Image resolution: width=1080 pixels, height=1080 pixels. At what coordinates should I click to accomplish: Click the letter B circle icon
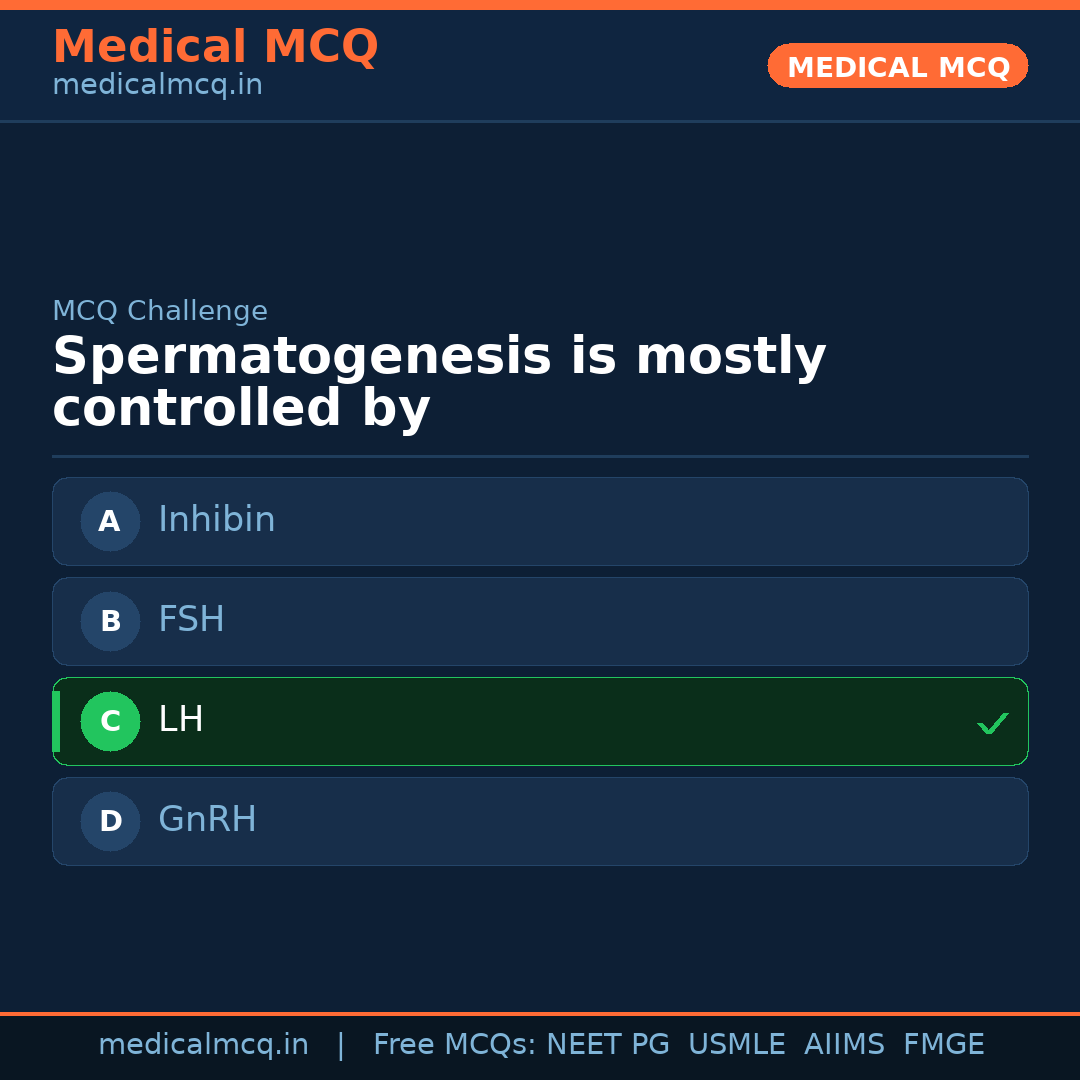coord(110,621)
